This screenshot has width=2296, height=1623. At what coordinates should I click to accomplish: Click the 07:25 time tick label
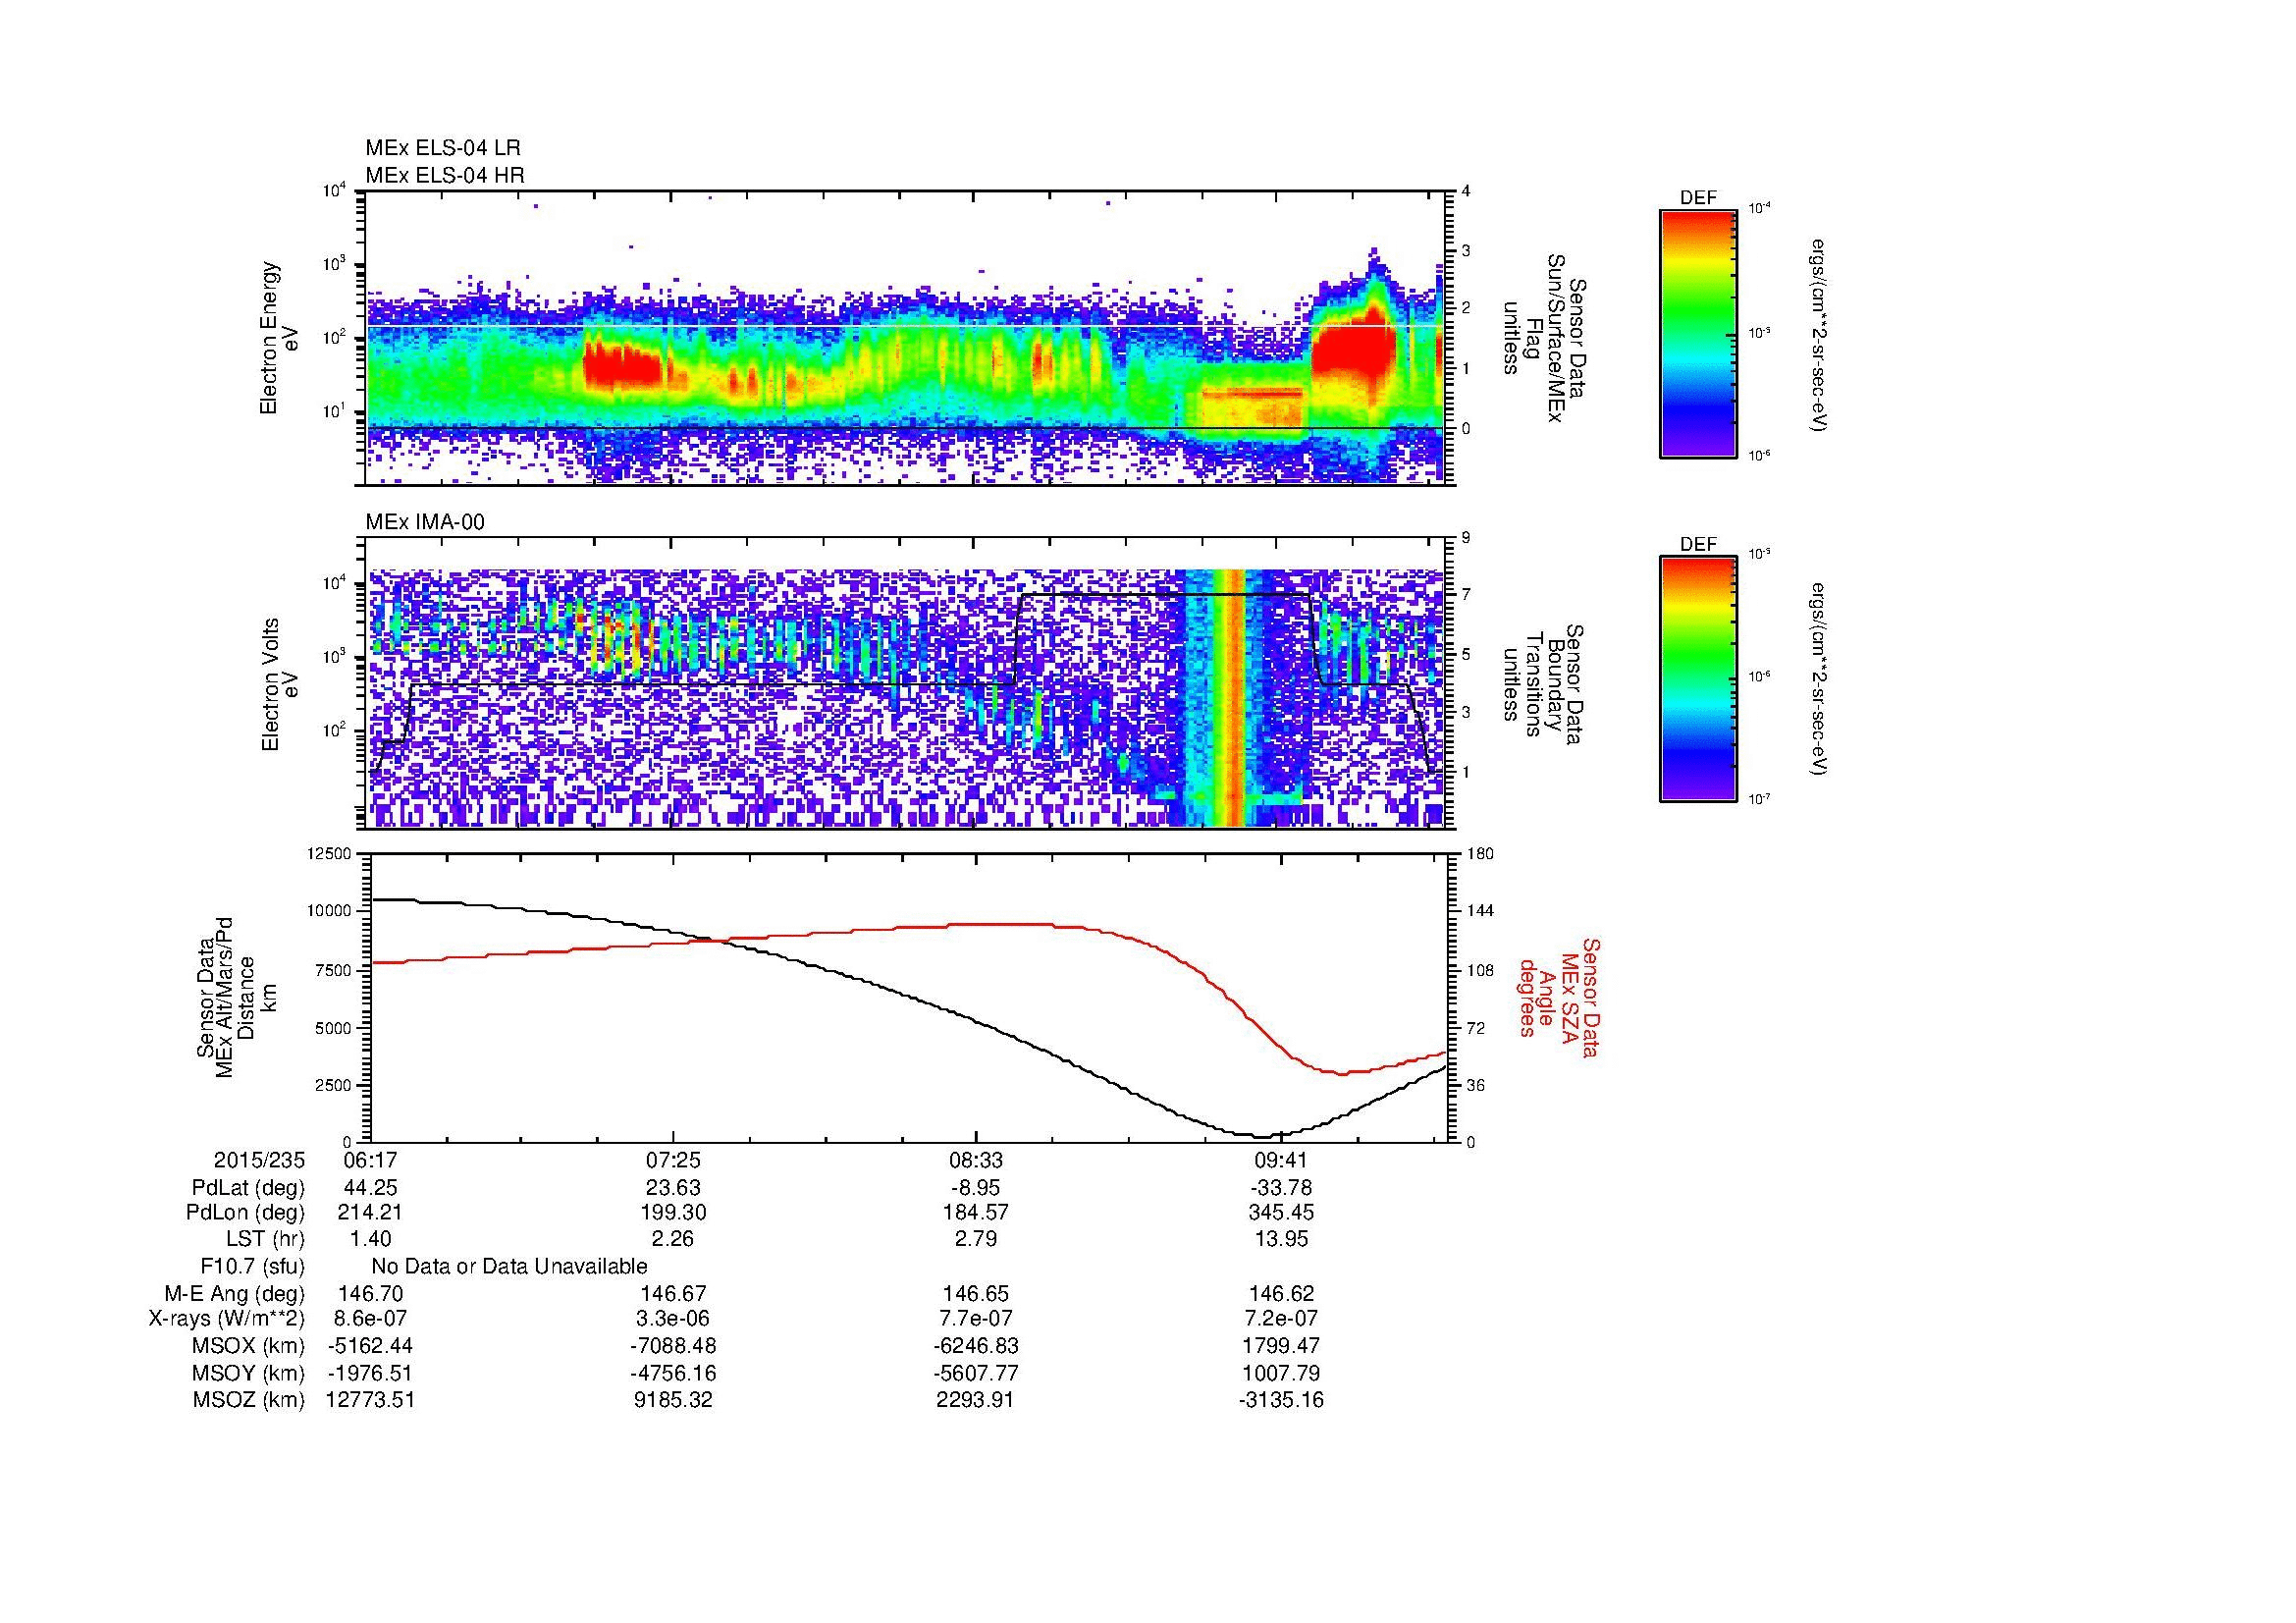(673, 1161)
